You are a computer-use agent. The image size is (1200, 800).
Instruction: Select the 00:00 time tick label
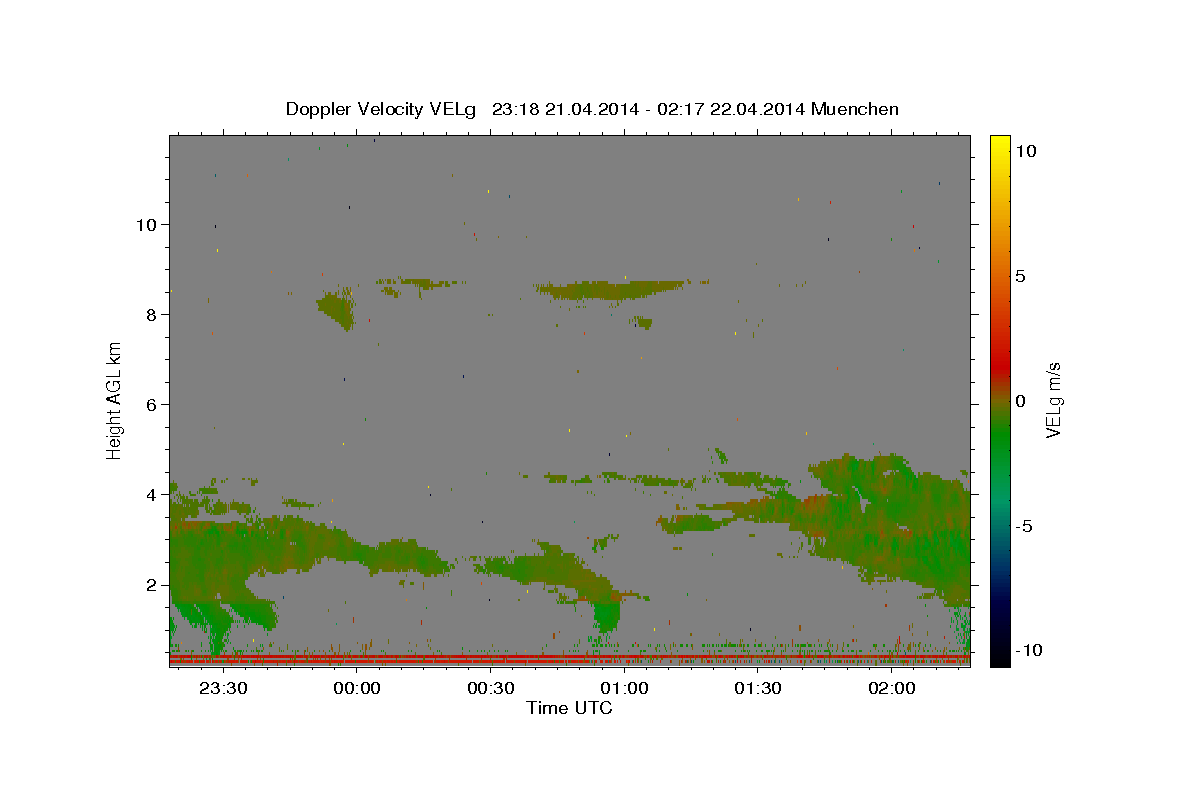[356, 688]
